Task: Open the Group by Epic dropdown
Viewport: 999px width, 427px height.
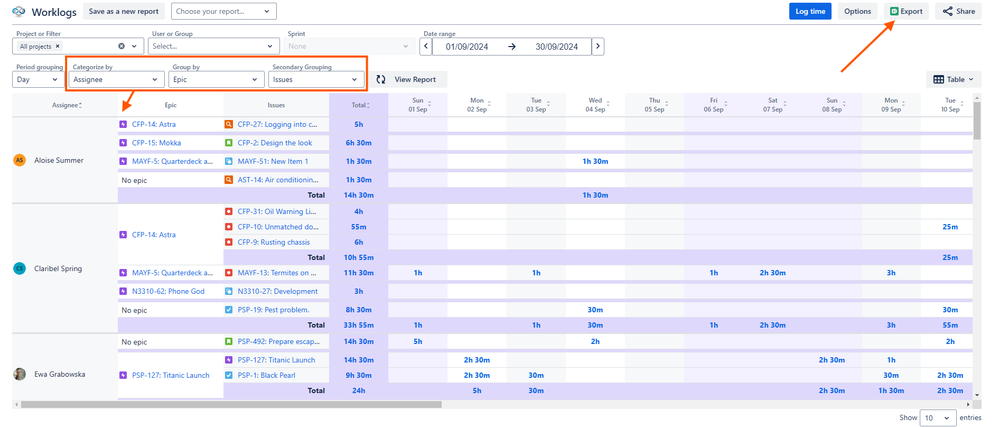Action: [x=216, y=79]
